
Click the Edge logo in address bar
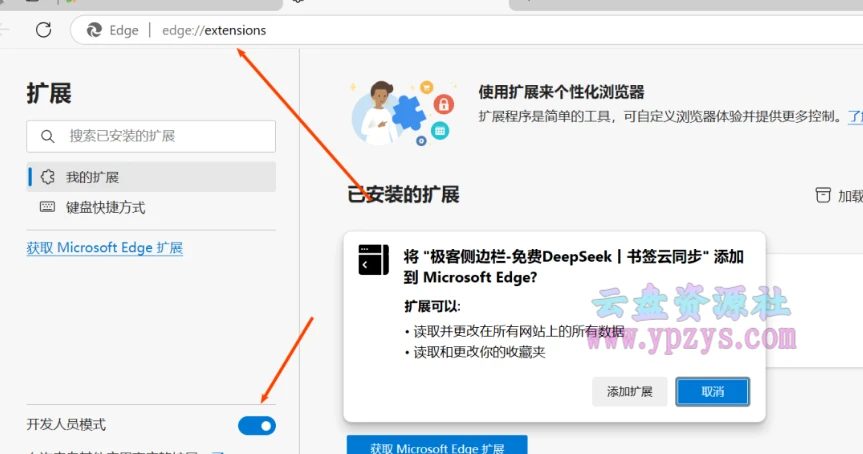95,30
